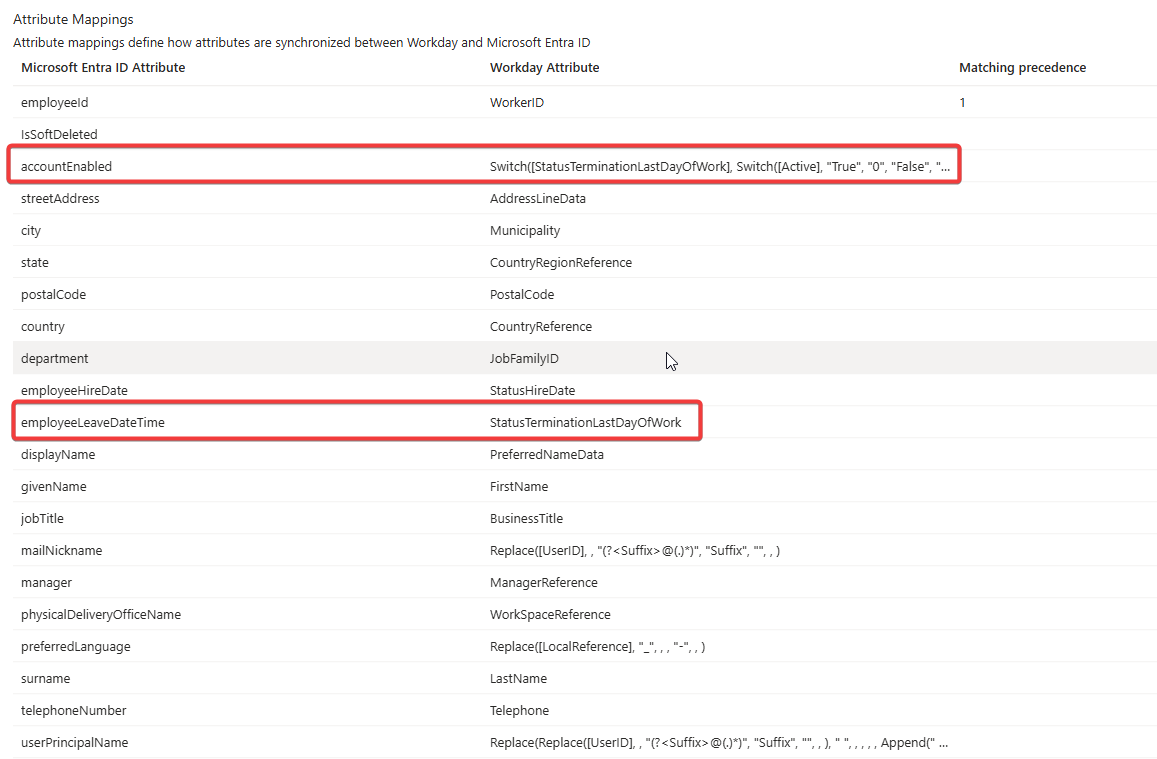The height and width of the screenshot is (759, 1157).
Task: Open the employeeLeaveDateTime mapping
Action: (92, 423)
